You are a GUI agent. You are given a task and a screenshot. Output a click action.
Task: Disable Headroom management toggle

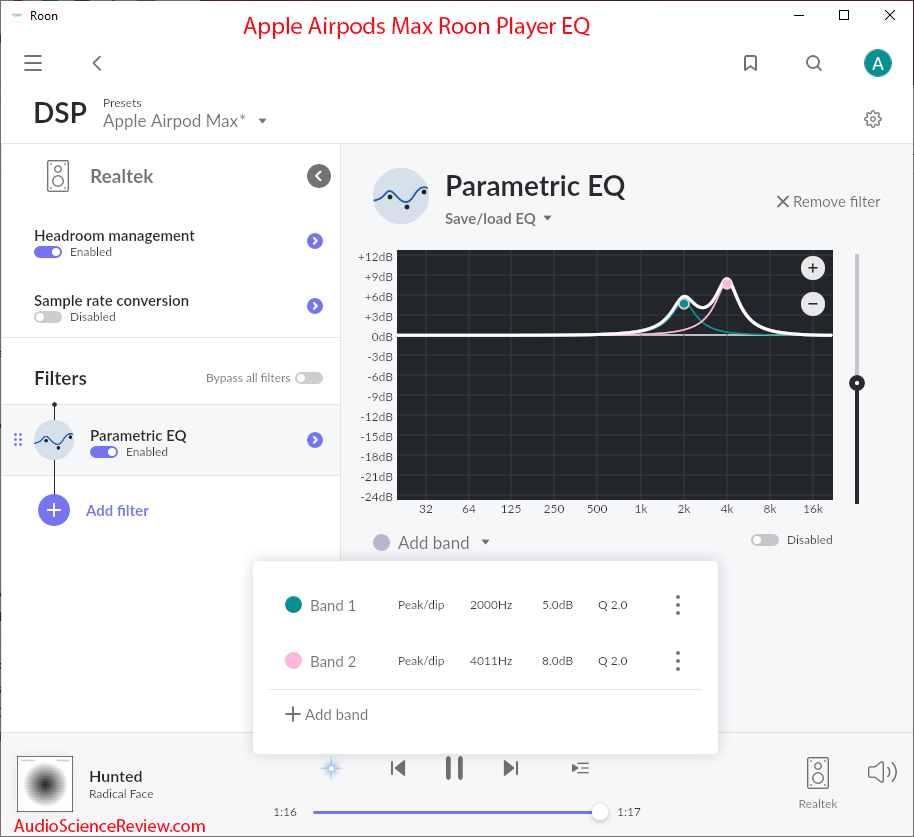pos(48,252)
